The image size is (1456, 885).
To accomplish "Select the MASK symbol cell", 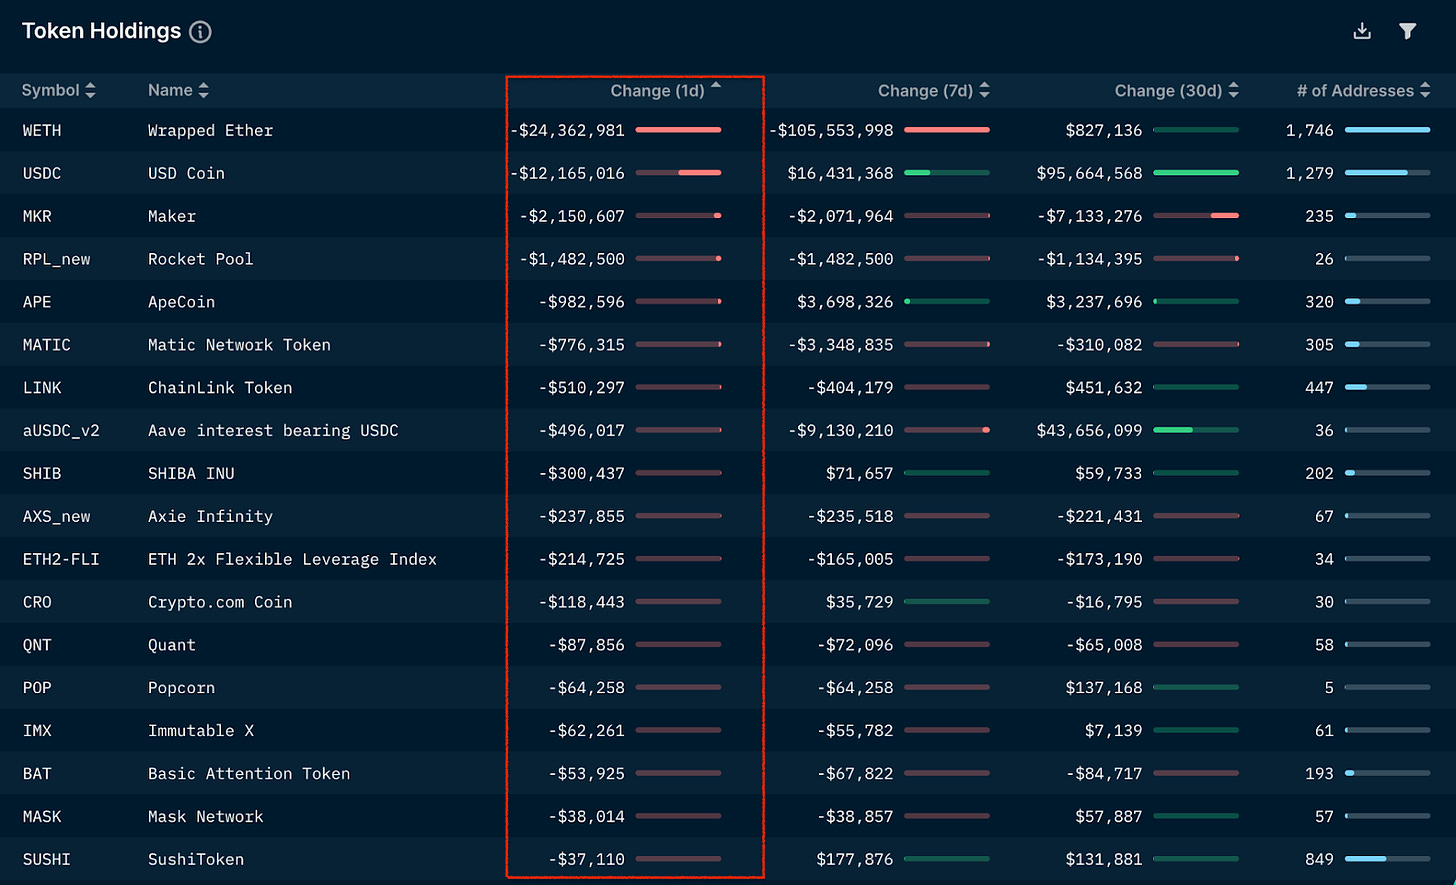I will pos(42,817).
